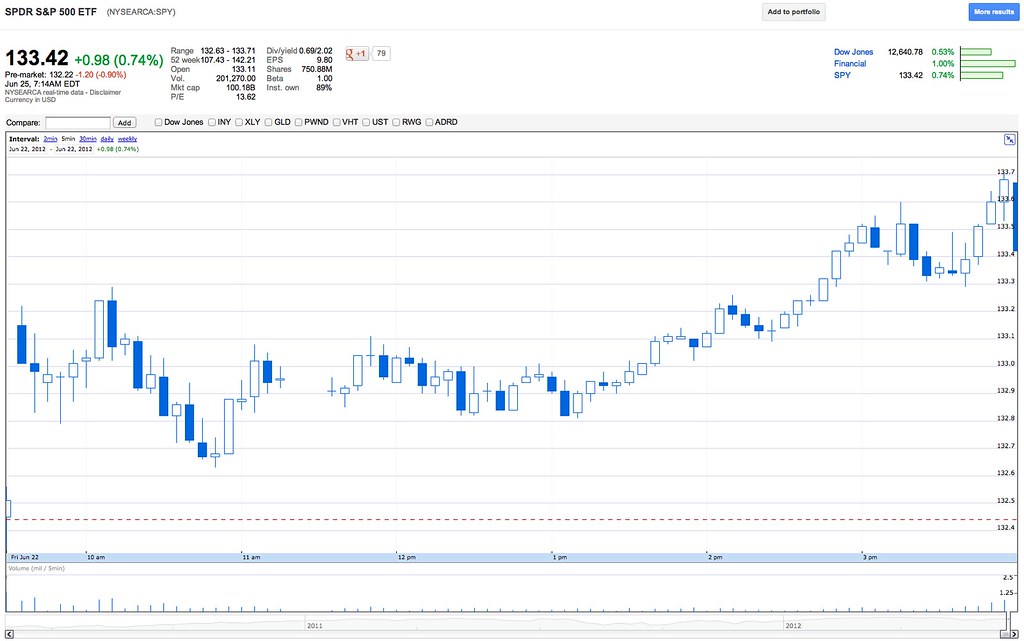The height and width of the screenshot is (641, 1024).
Task: Click the Volume (mil / 5min) label
Action: point(37,569)
